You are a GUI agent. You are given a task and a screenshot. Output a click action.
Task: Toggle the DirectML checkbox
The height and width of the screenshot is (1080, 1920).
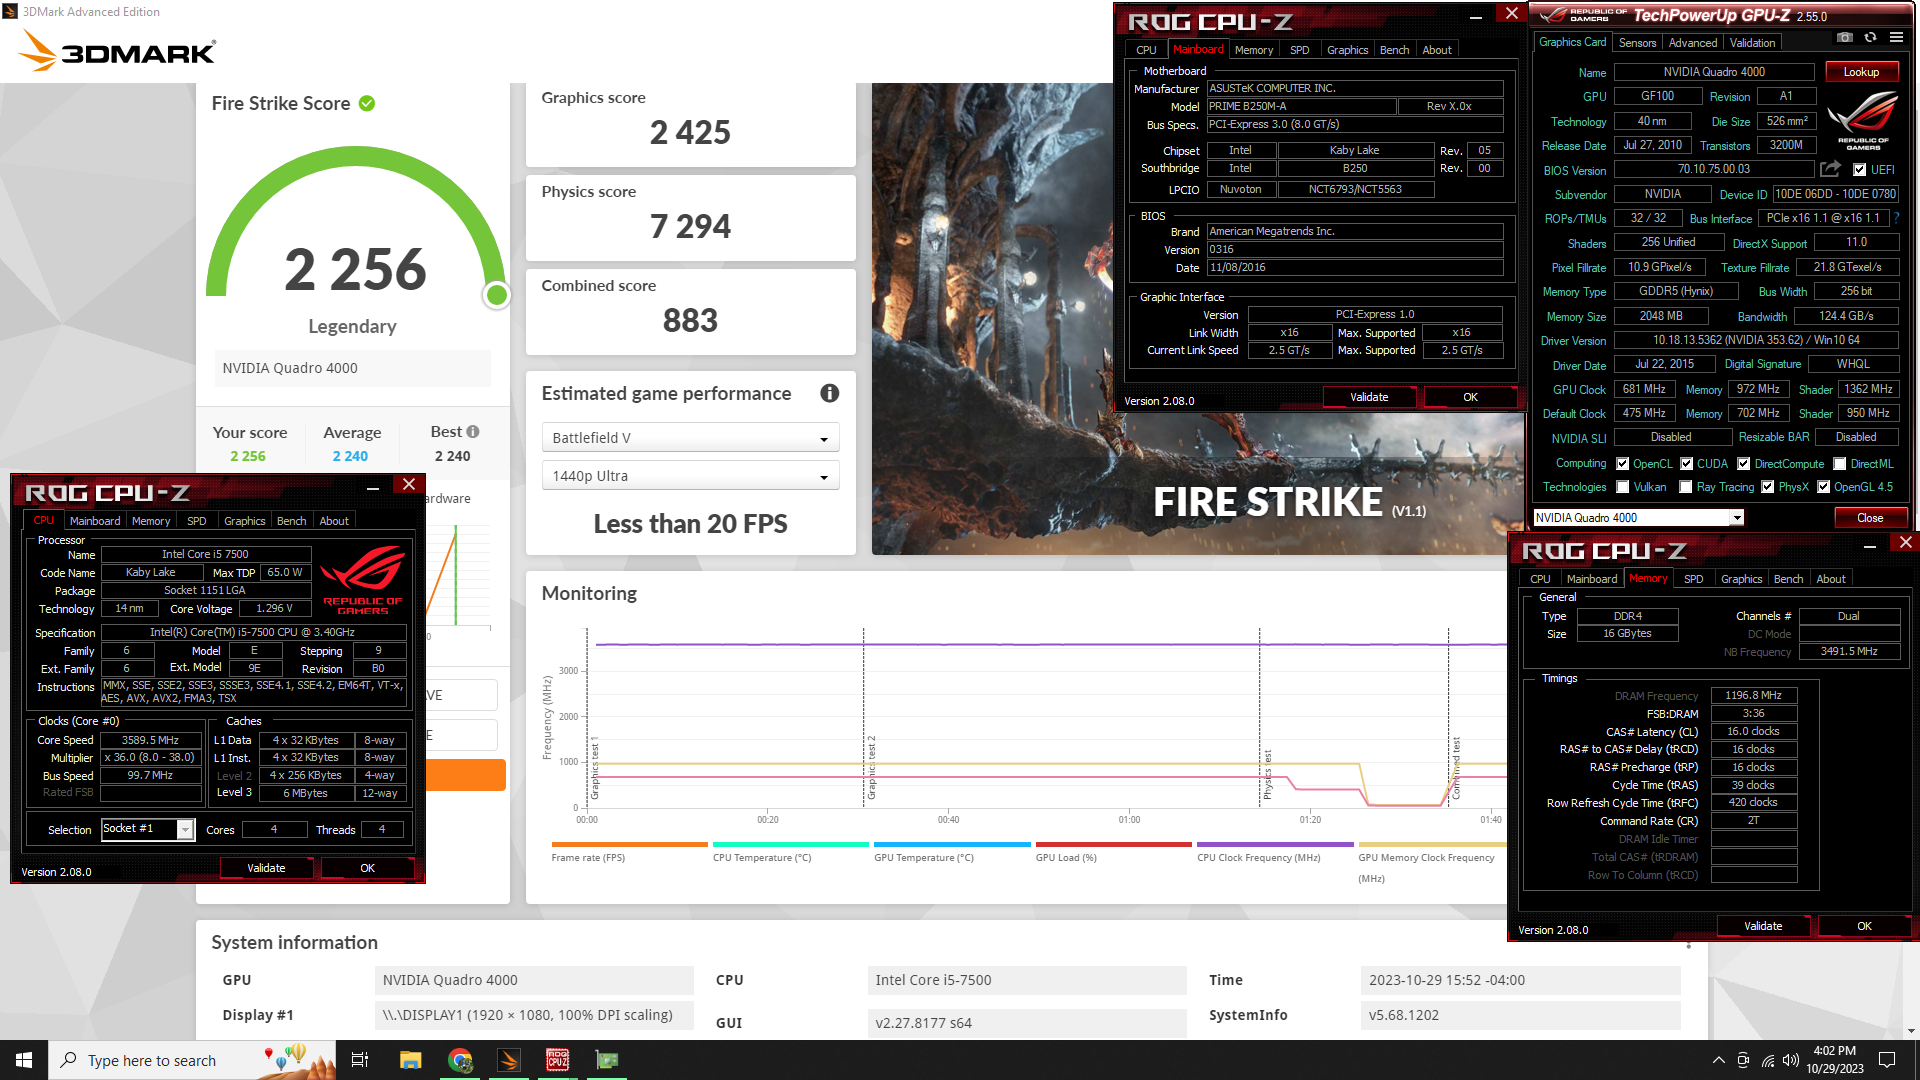point(1839,463)
